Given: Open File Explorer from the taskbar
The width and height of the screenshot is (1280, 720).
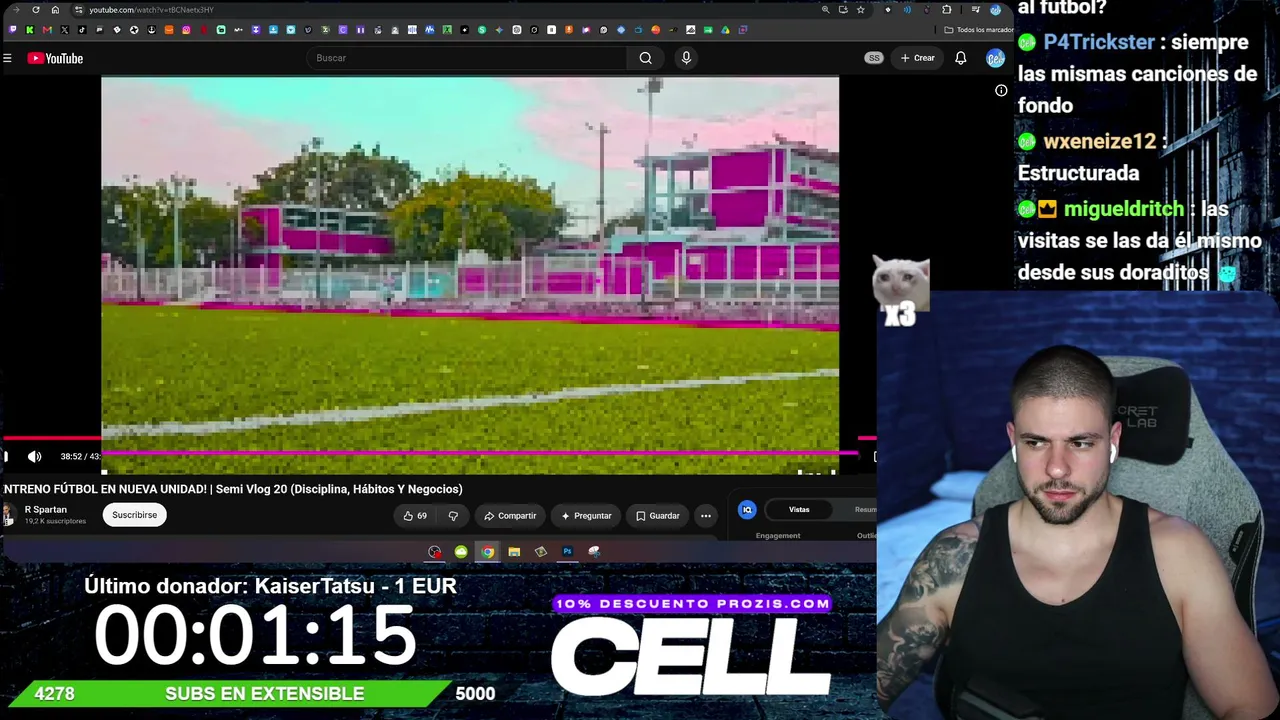Looking at the screenshot, I should [514, 552].
